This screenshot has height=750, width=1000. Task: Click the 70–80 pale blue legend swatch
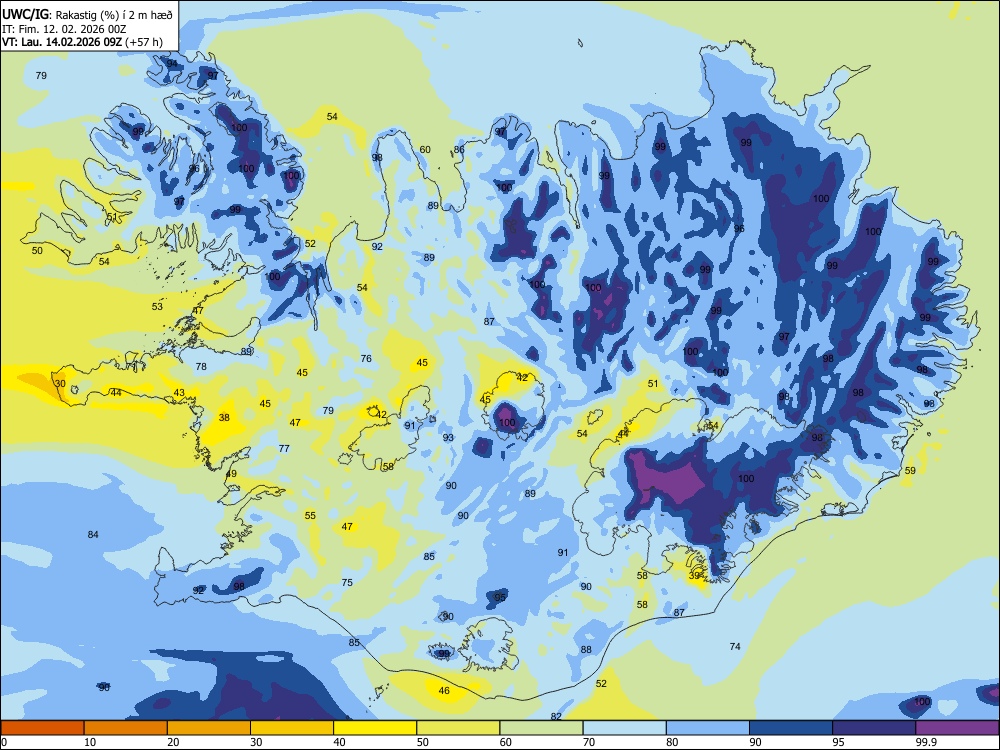click(x=624, y=728)
